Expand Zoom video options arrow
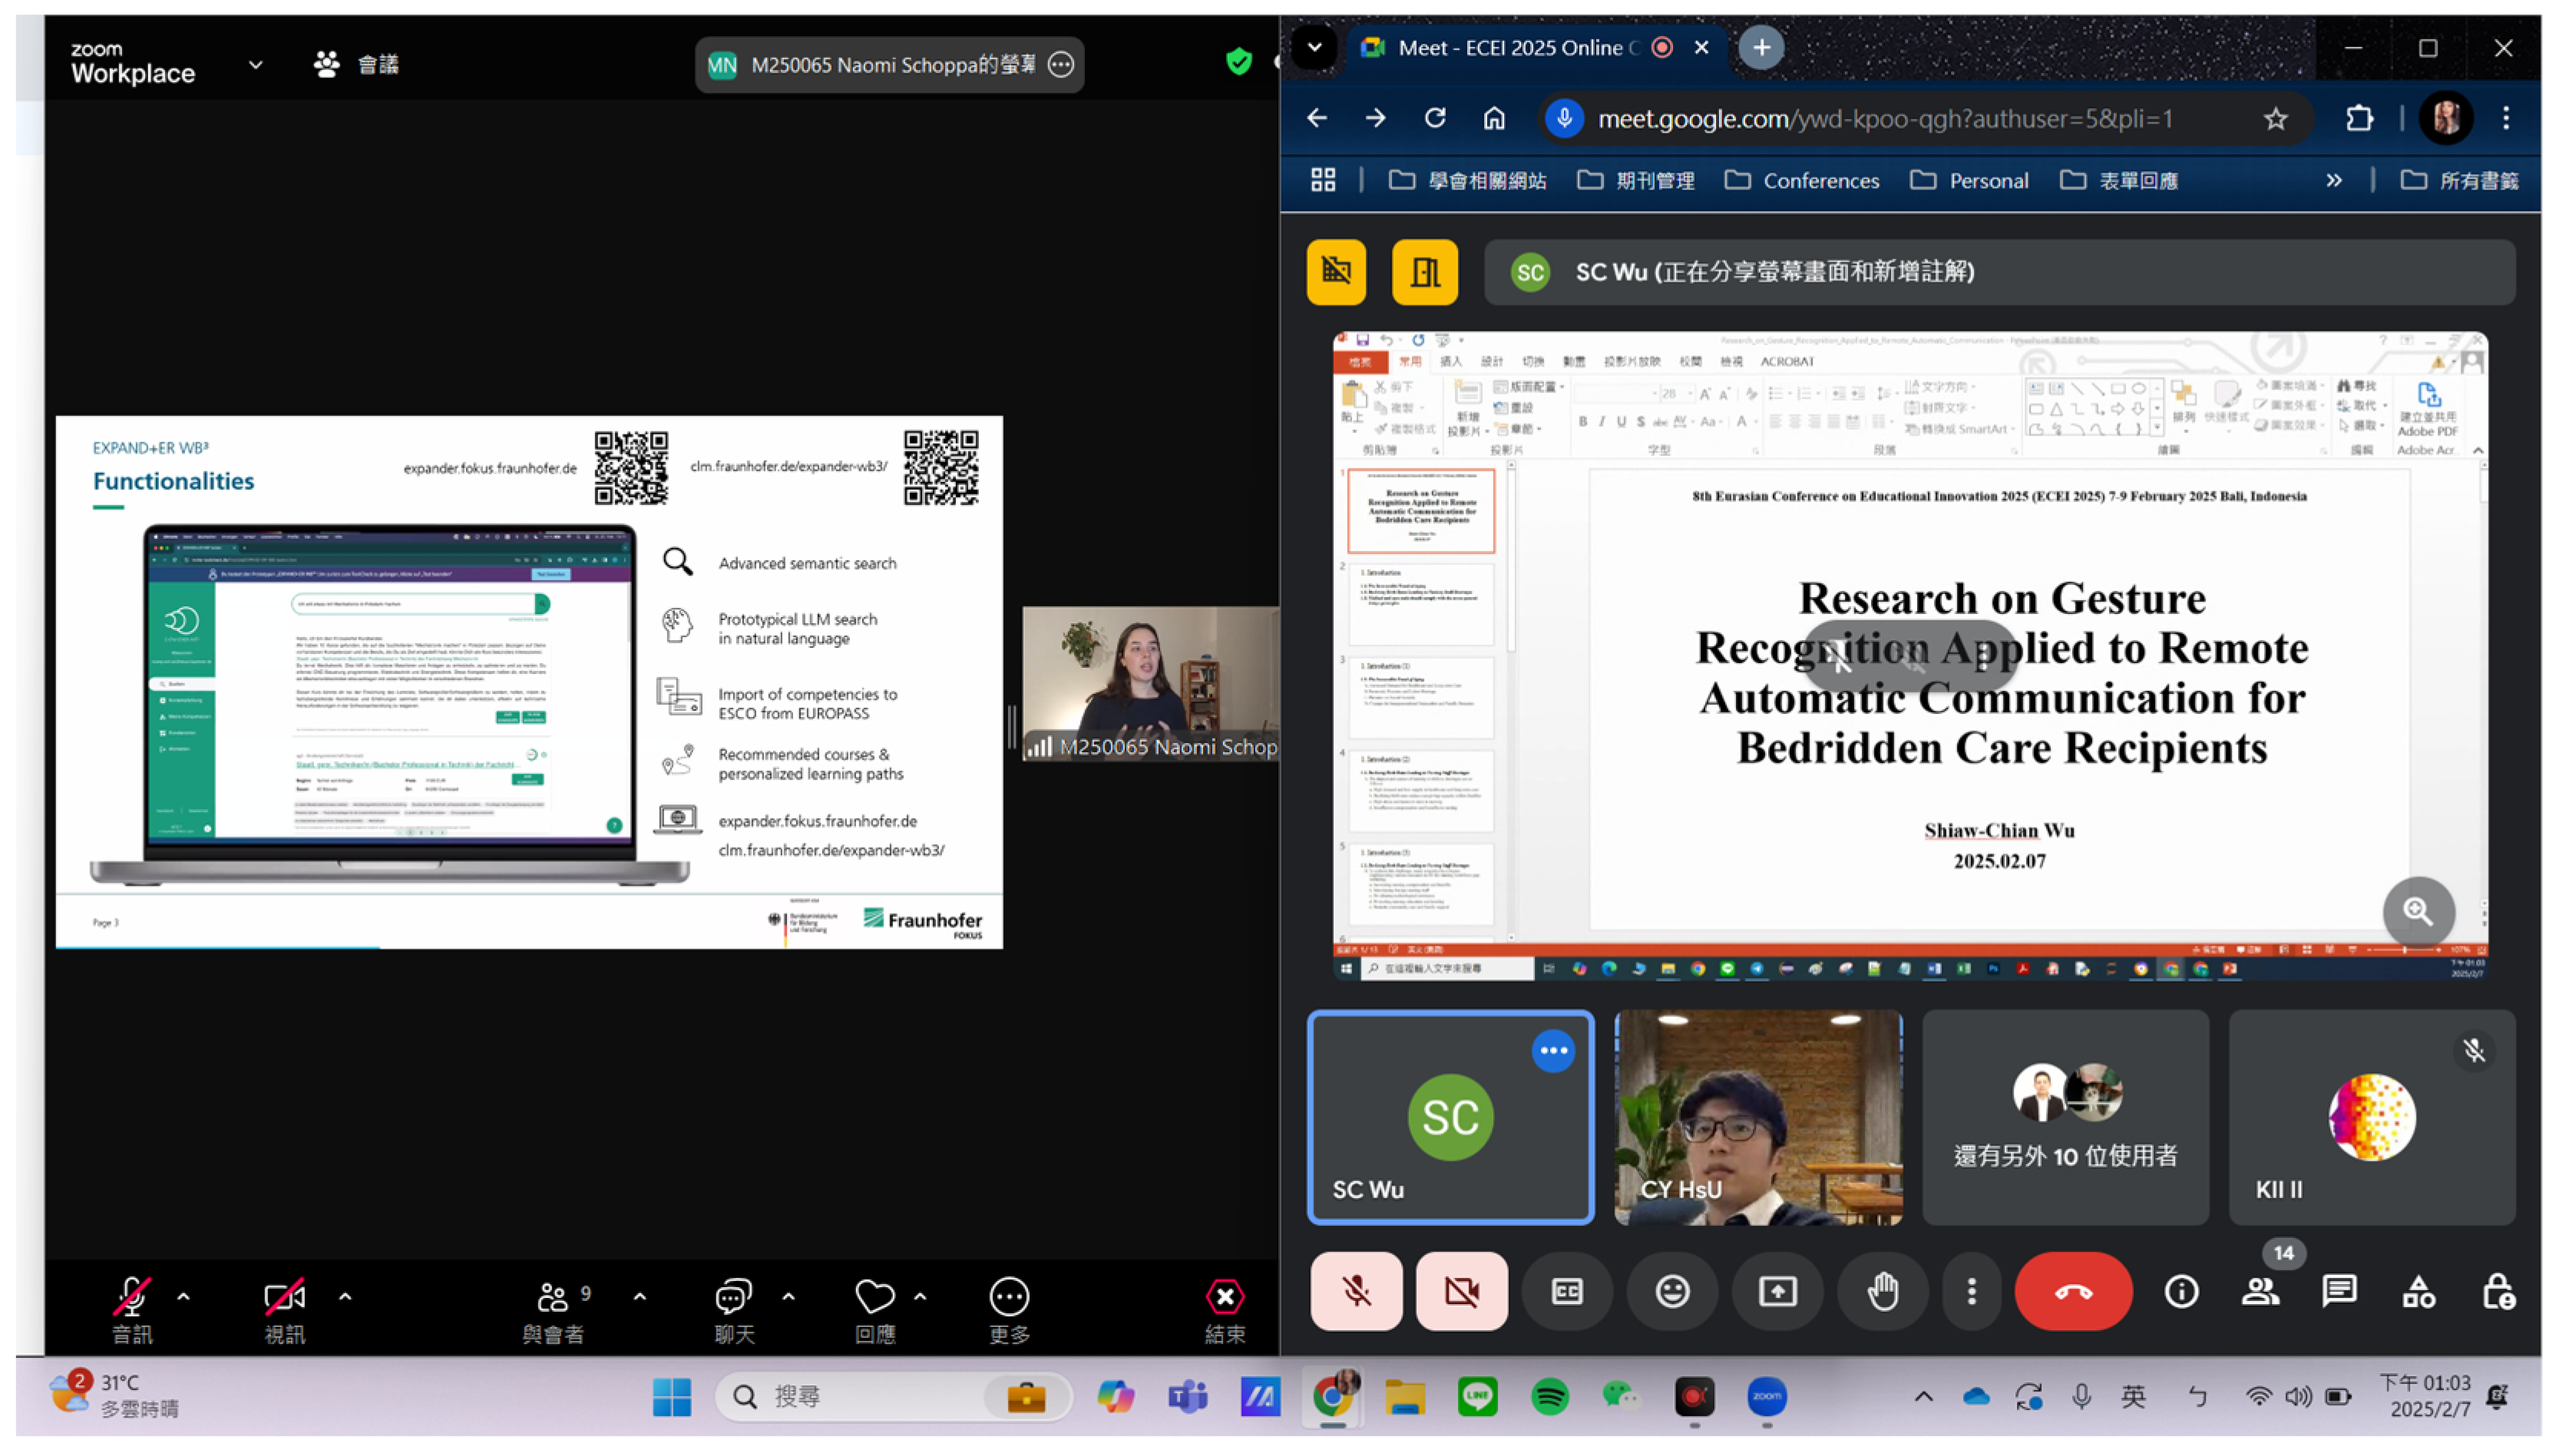This screenshot has height=1456, width=2559. tap(345, 1296)
